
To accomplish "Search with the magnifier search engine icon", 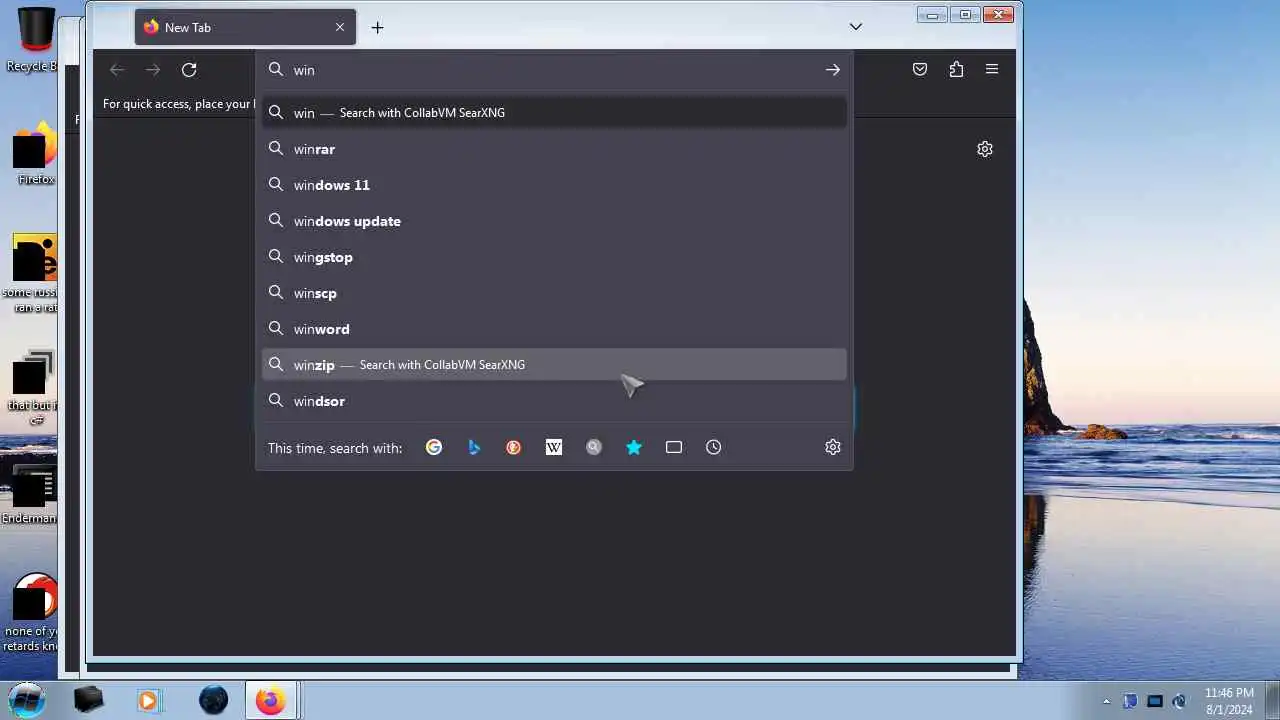I will pos(594,447).
